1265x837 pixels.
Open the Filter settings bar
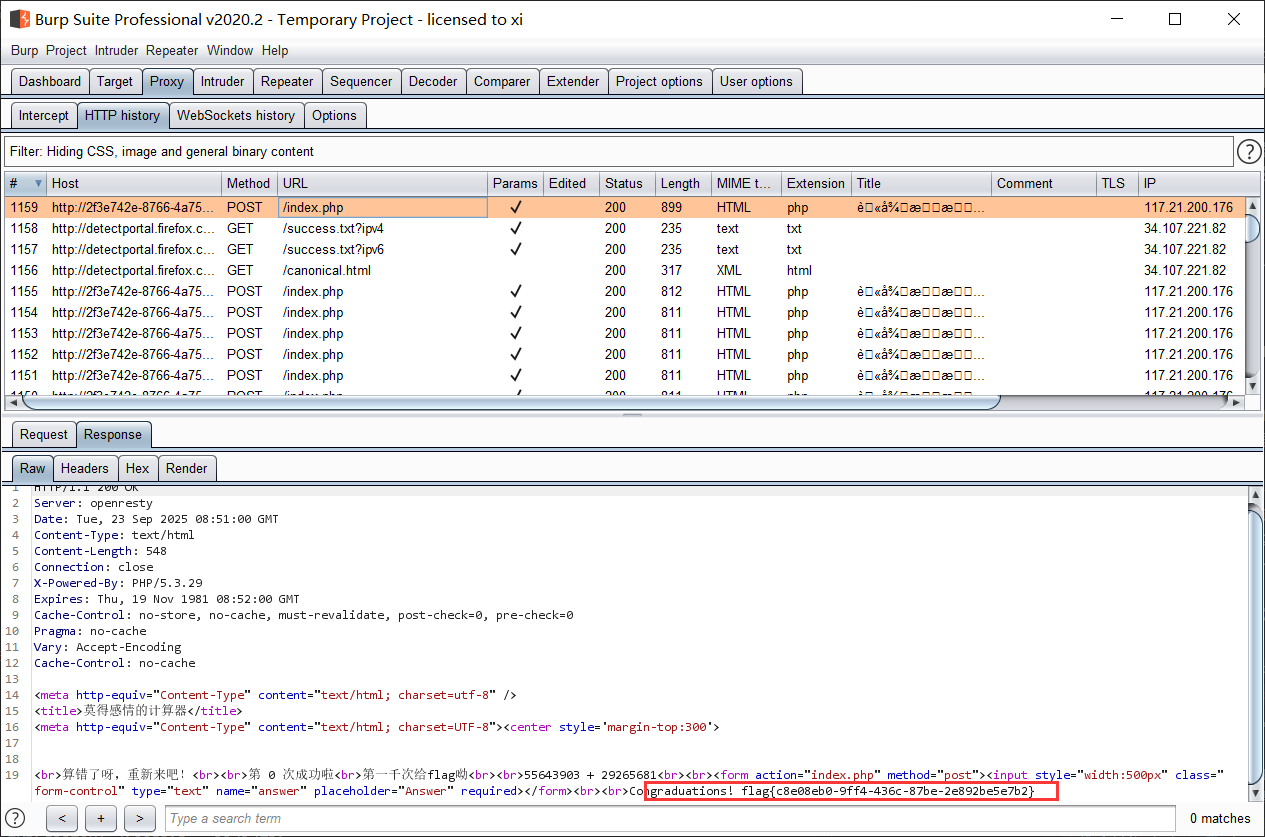coord(618,152)
